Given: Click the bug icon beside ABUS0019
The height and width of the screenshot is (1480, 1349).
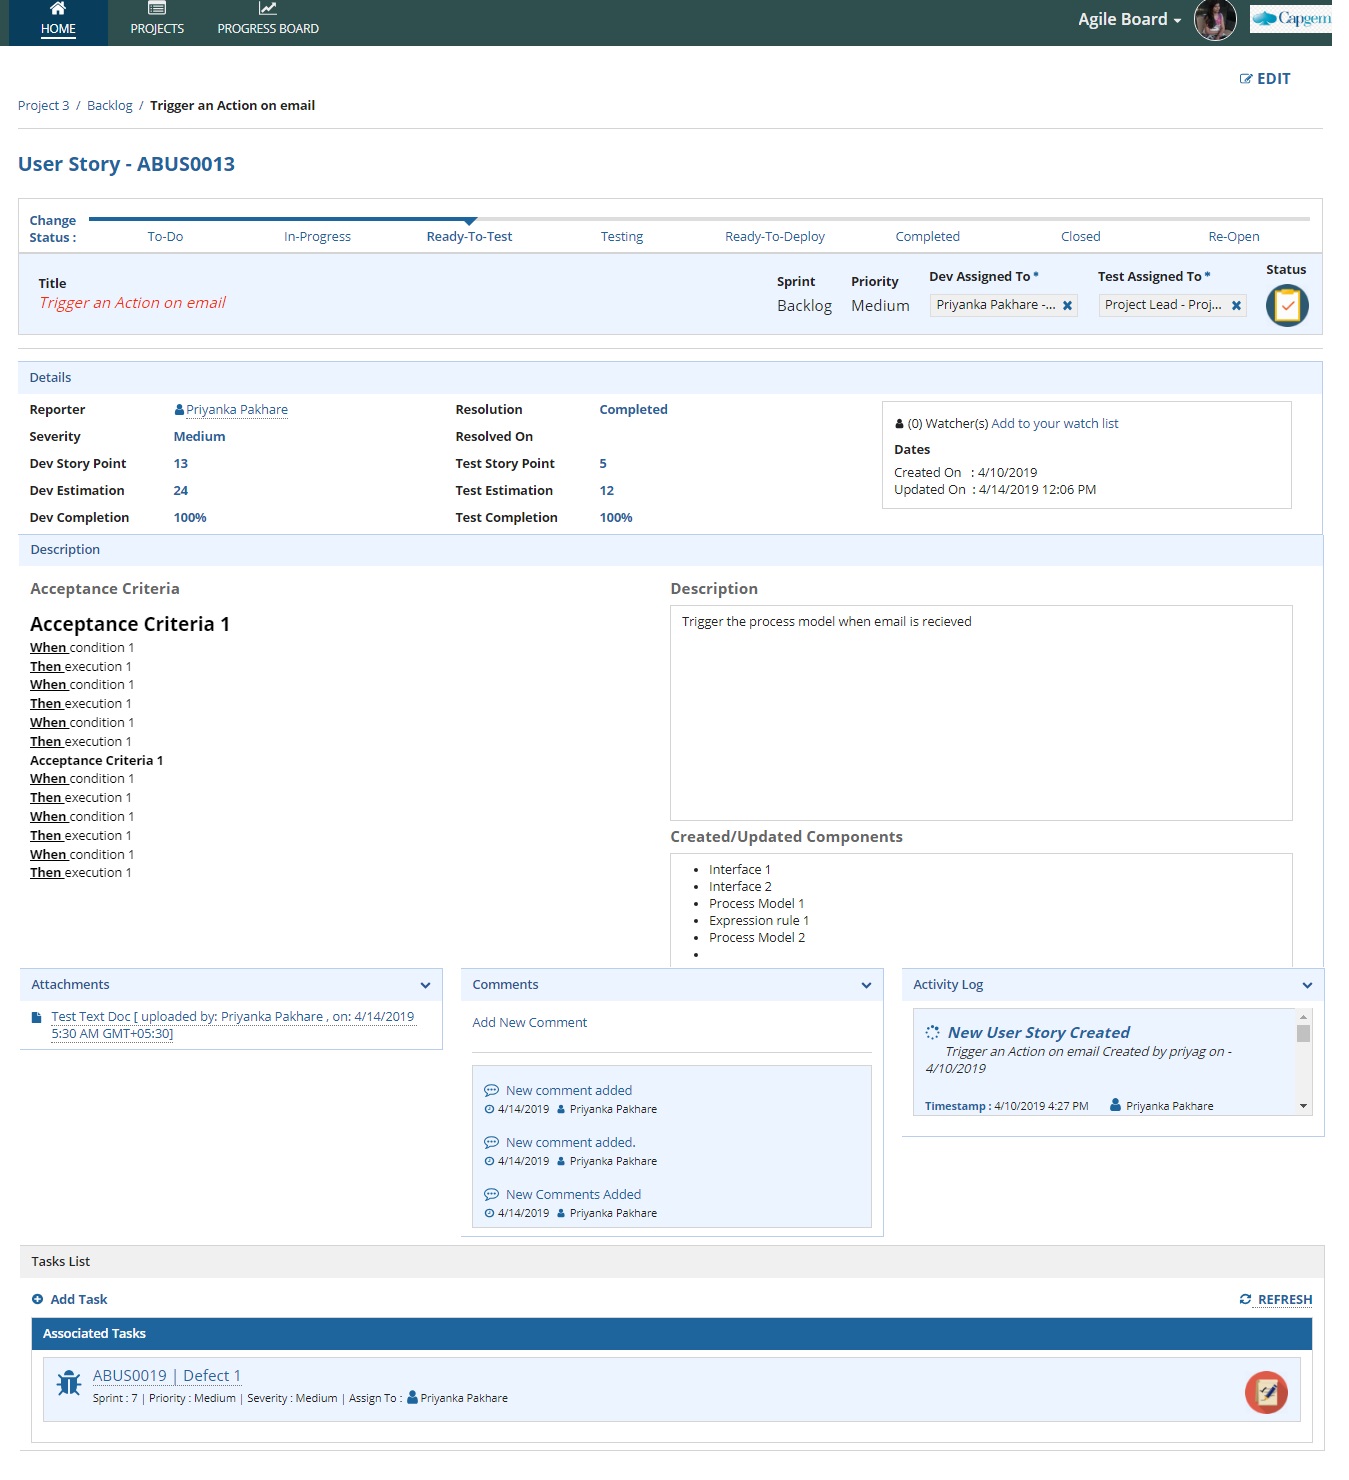Looking at the screenshot, I should click(x=68, y=1383).
